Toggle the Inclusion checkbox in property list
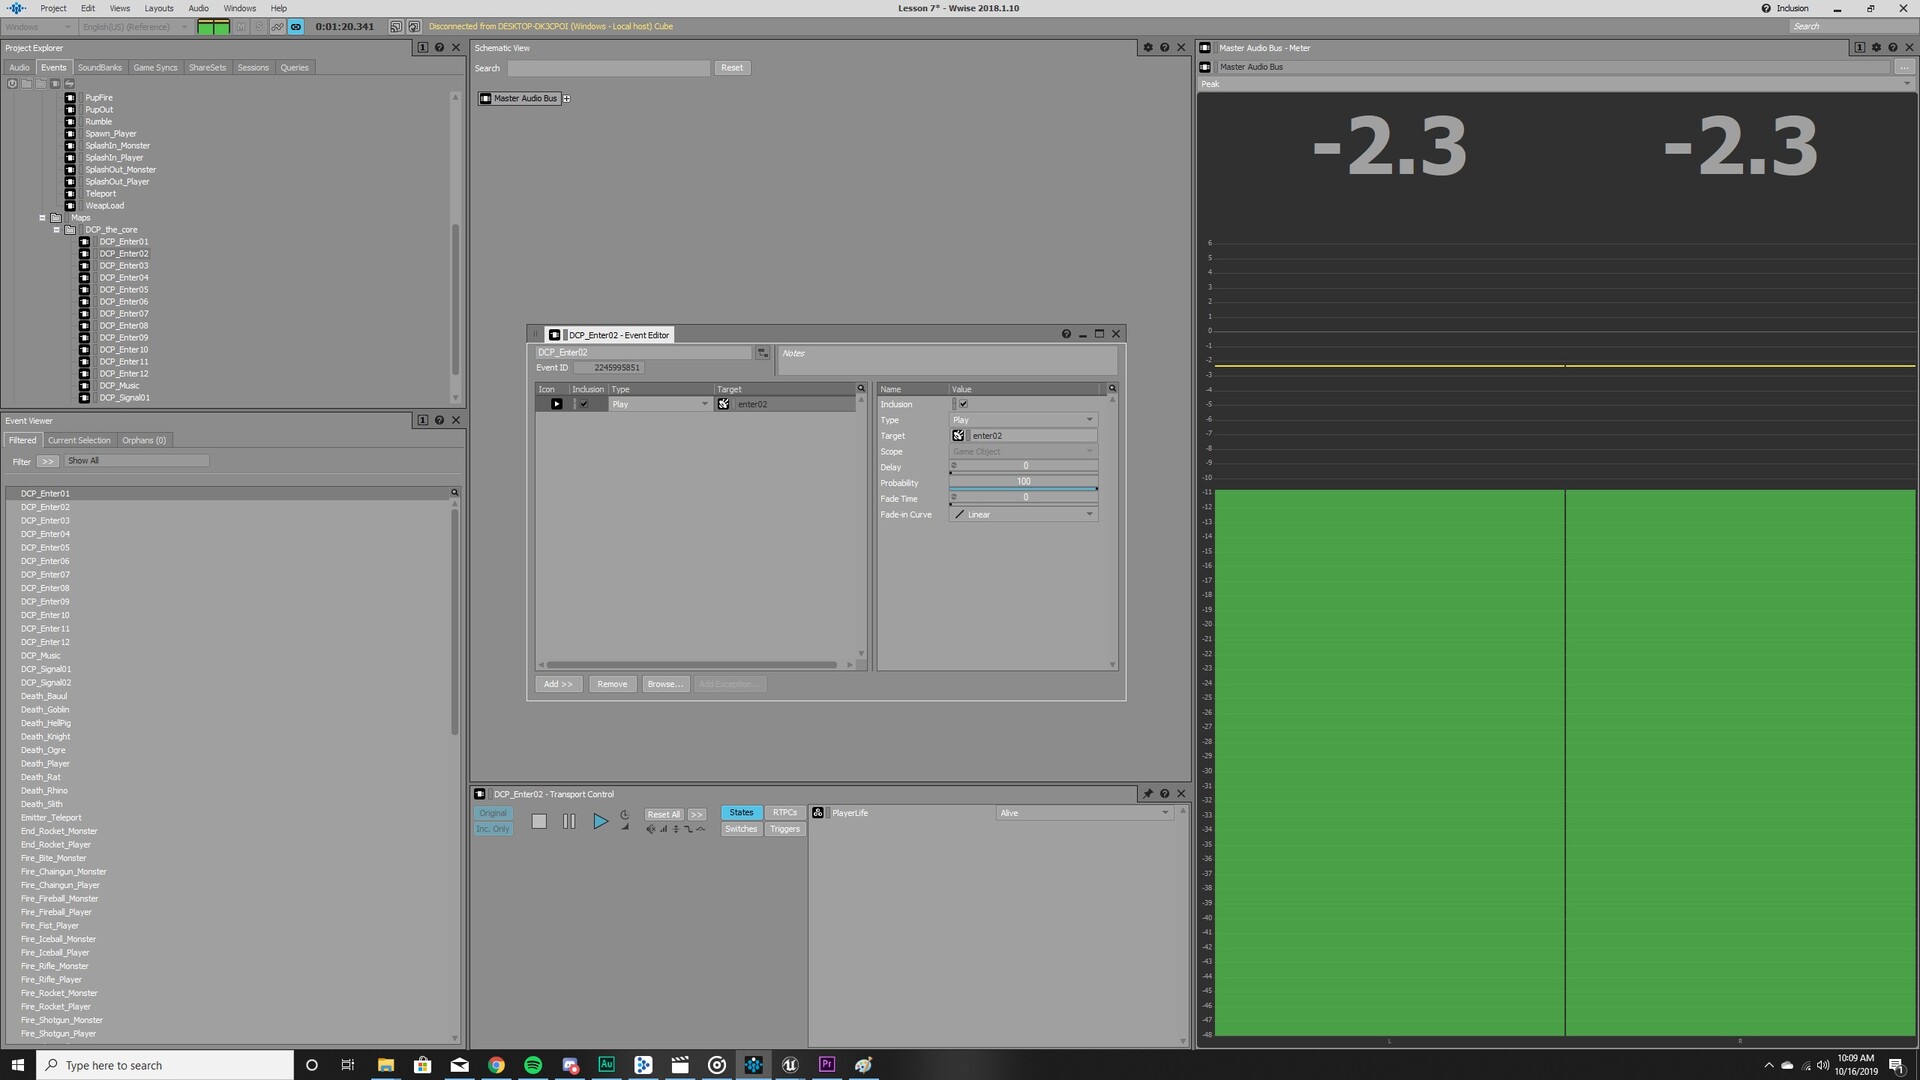 click(x=963, y=404)
